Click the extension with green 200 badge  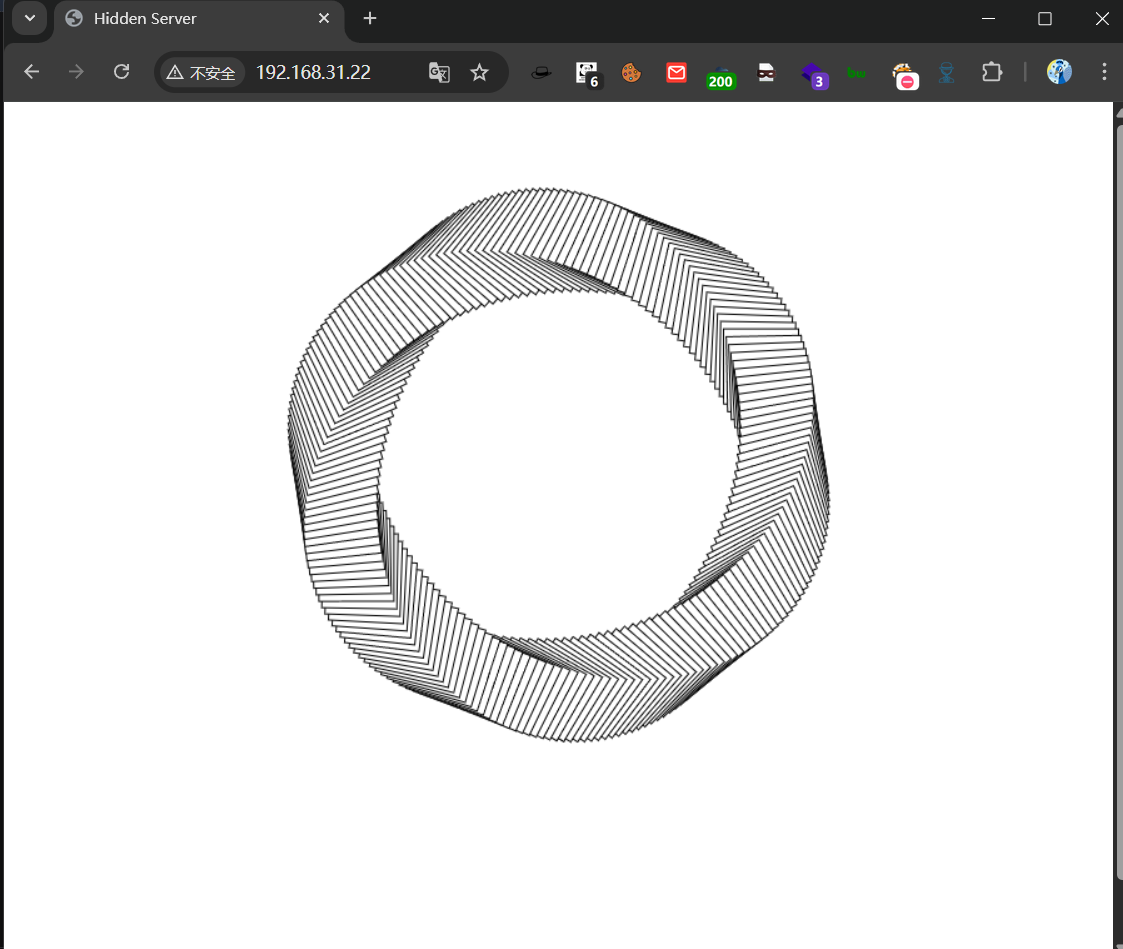[x=720, y=74]
